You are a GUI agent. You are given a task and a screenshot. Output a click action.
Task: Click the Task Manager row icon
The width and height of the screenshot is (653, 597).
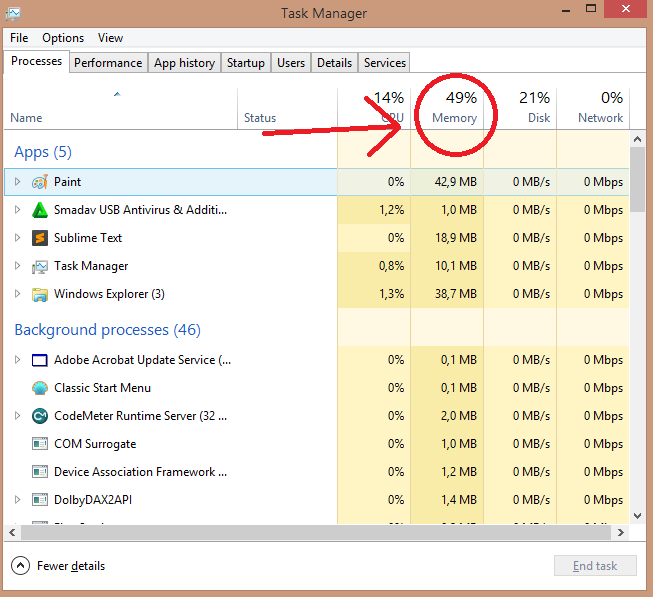[40, 266]
